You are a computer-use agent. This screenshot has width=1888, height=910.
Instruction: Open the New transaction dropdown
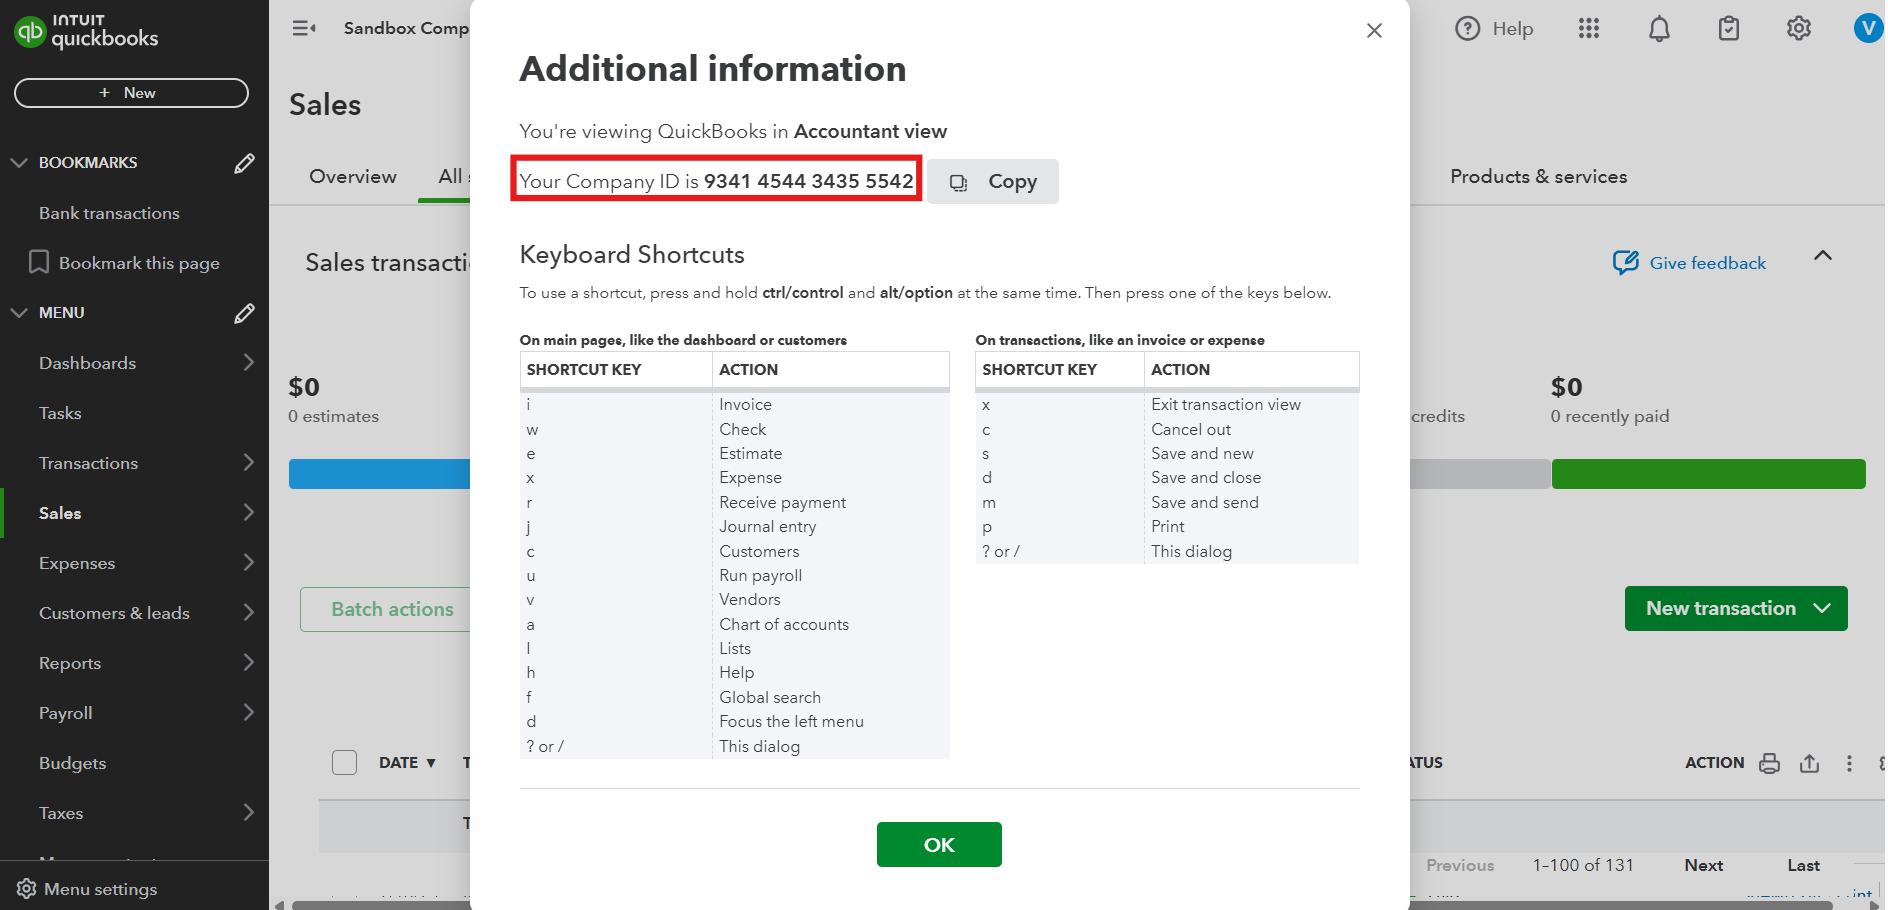(x=1736, y=608)
